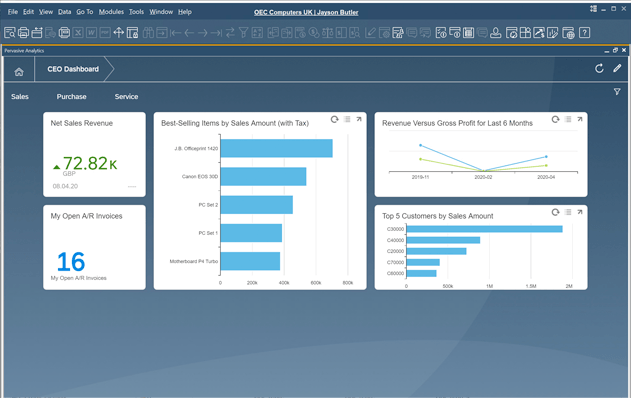
Task: Refresh the Top 5 Customers card
Action: point(555,212)
